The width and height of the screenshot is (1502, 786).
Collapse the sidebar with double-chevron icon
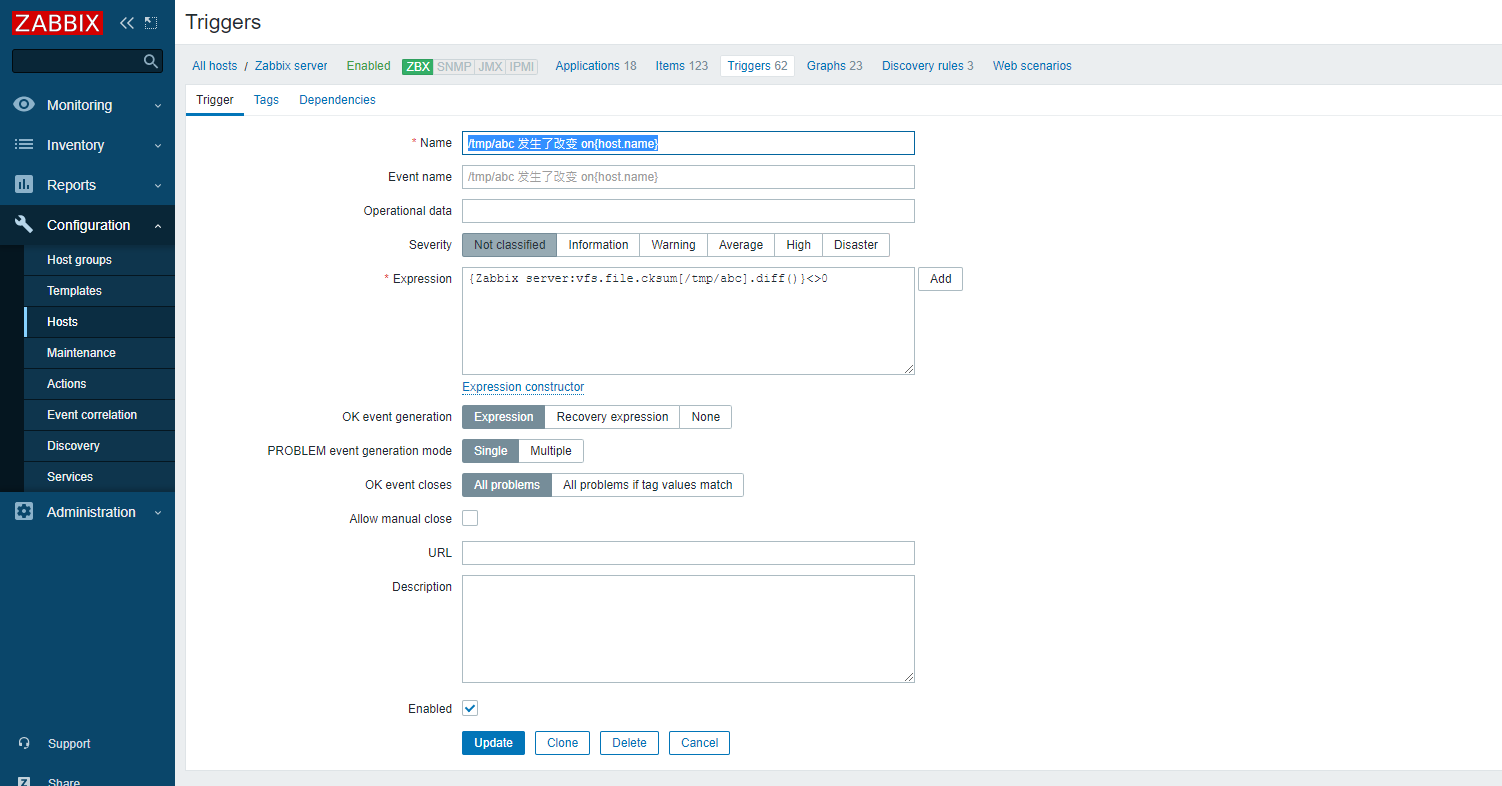[x=126, y=23]
